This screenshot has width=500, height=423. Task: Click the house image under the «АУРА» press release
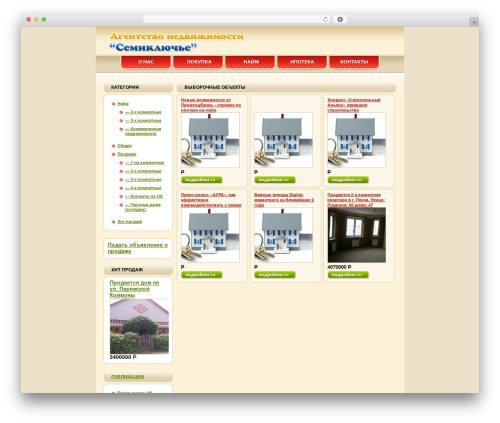[x=210, y=235]
